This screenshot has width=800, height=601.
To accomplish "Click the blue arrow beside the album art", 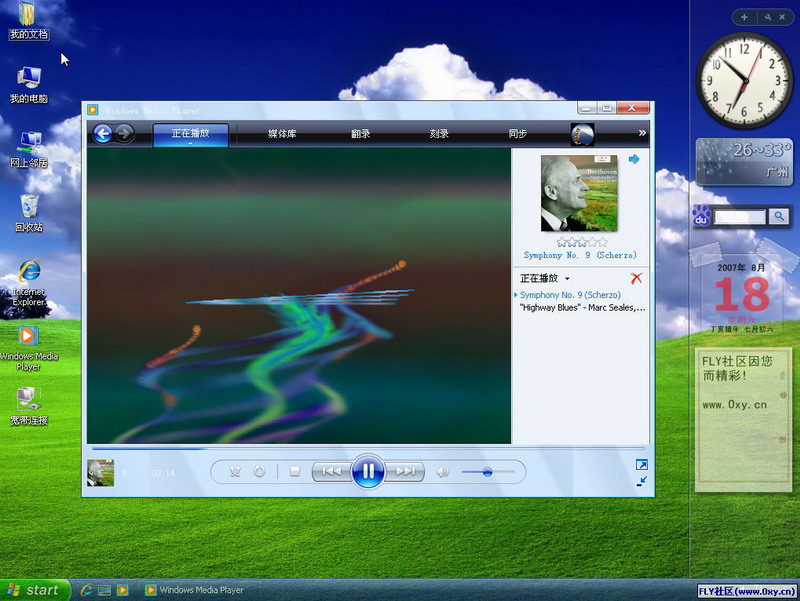I will pos(634,159).
